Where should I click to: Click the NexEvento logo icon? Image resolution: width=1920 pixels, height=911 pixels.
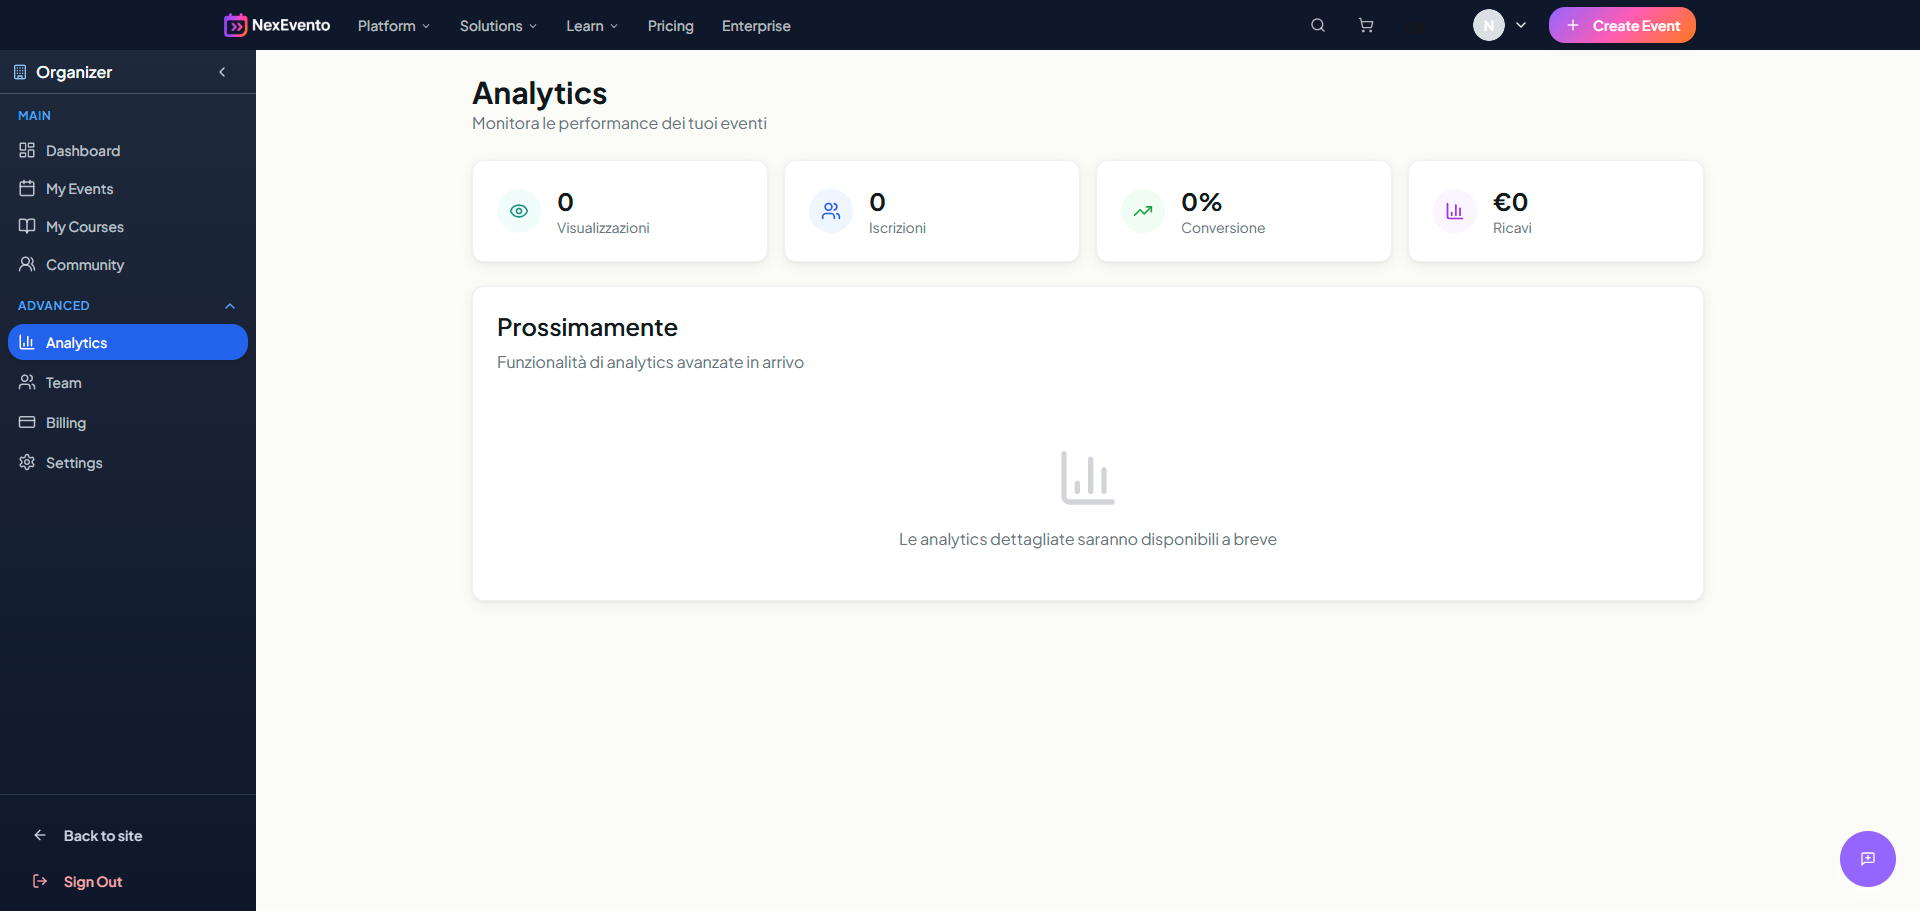(x=236, y=25)
